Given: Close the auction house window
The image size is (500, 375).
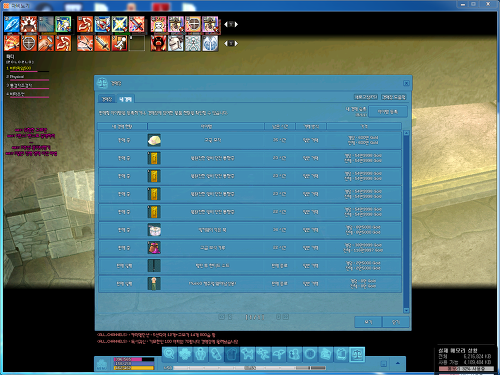Looking at the screenshot, I should point(406,83).
